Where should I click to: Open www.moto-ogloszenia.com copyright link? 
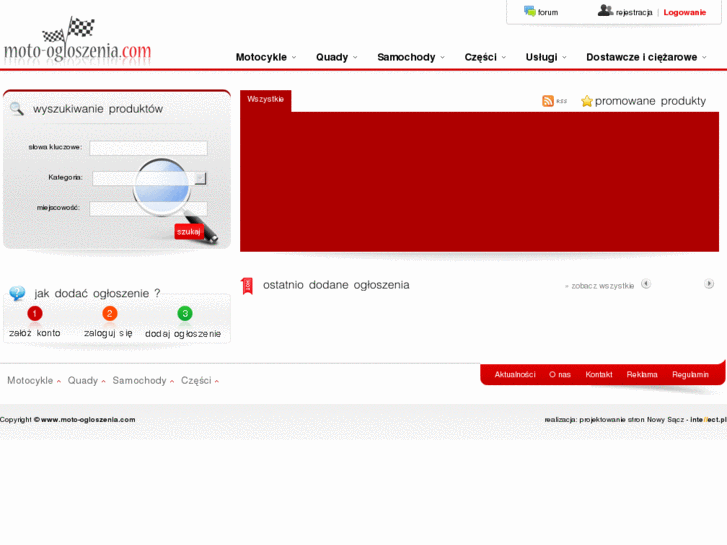pos(88,419)
